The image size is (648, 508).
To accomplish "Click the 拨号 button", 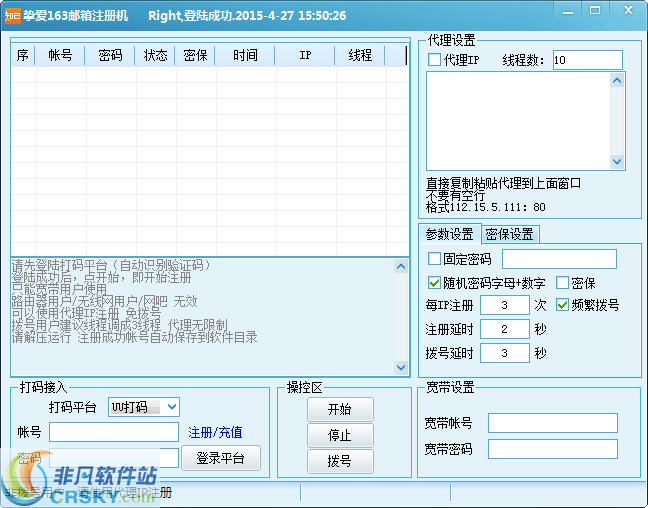I will pyautogui.click(x=340, y=460).
